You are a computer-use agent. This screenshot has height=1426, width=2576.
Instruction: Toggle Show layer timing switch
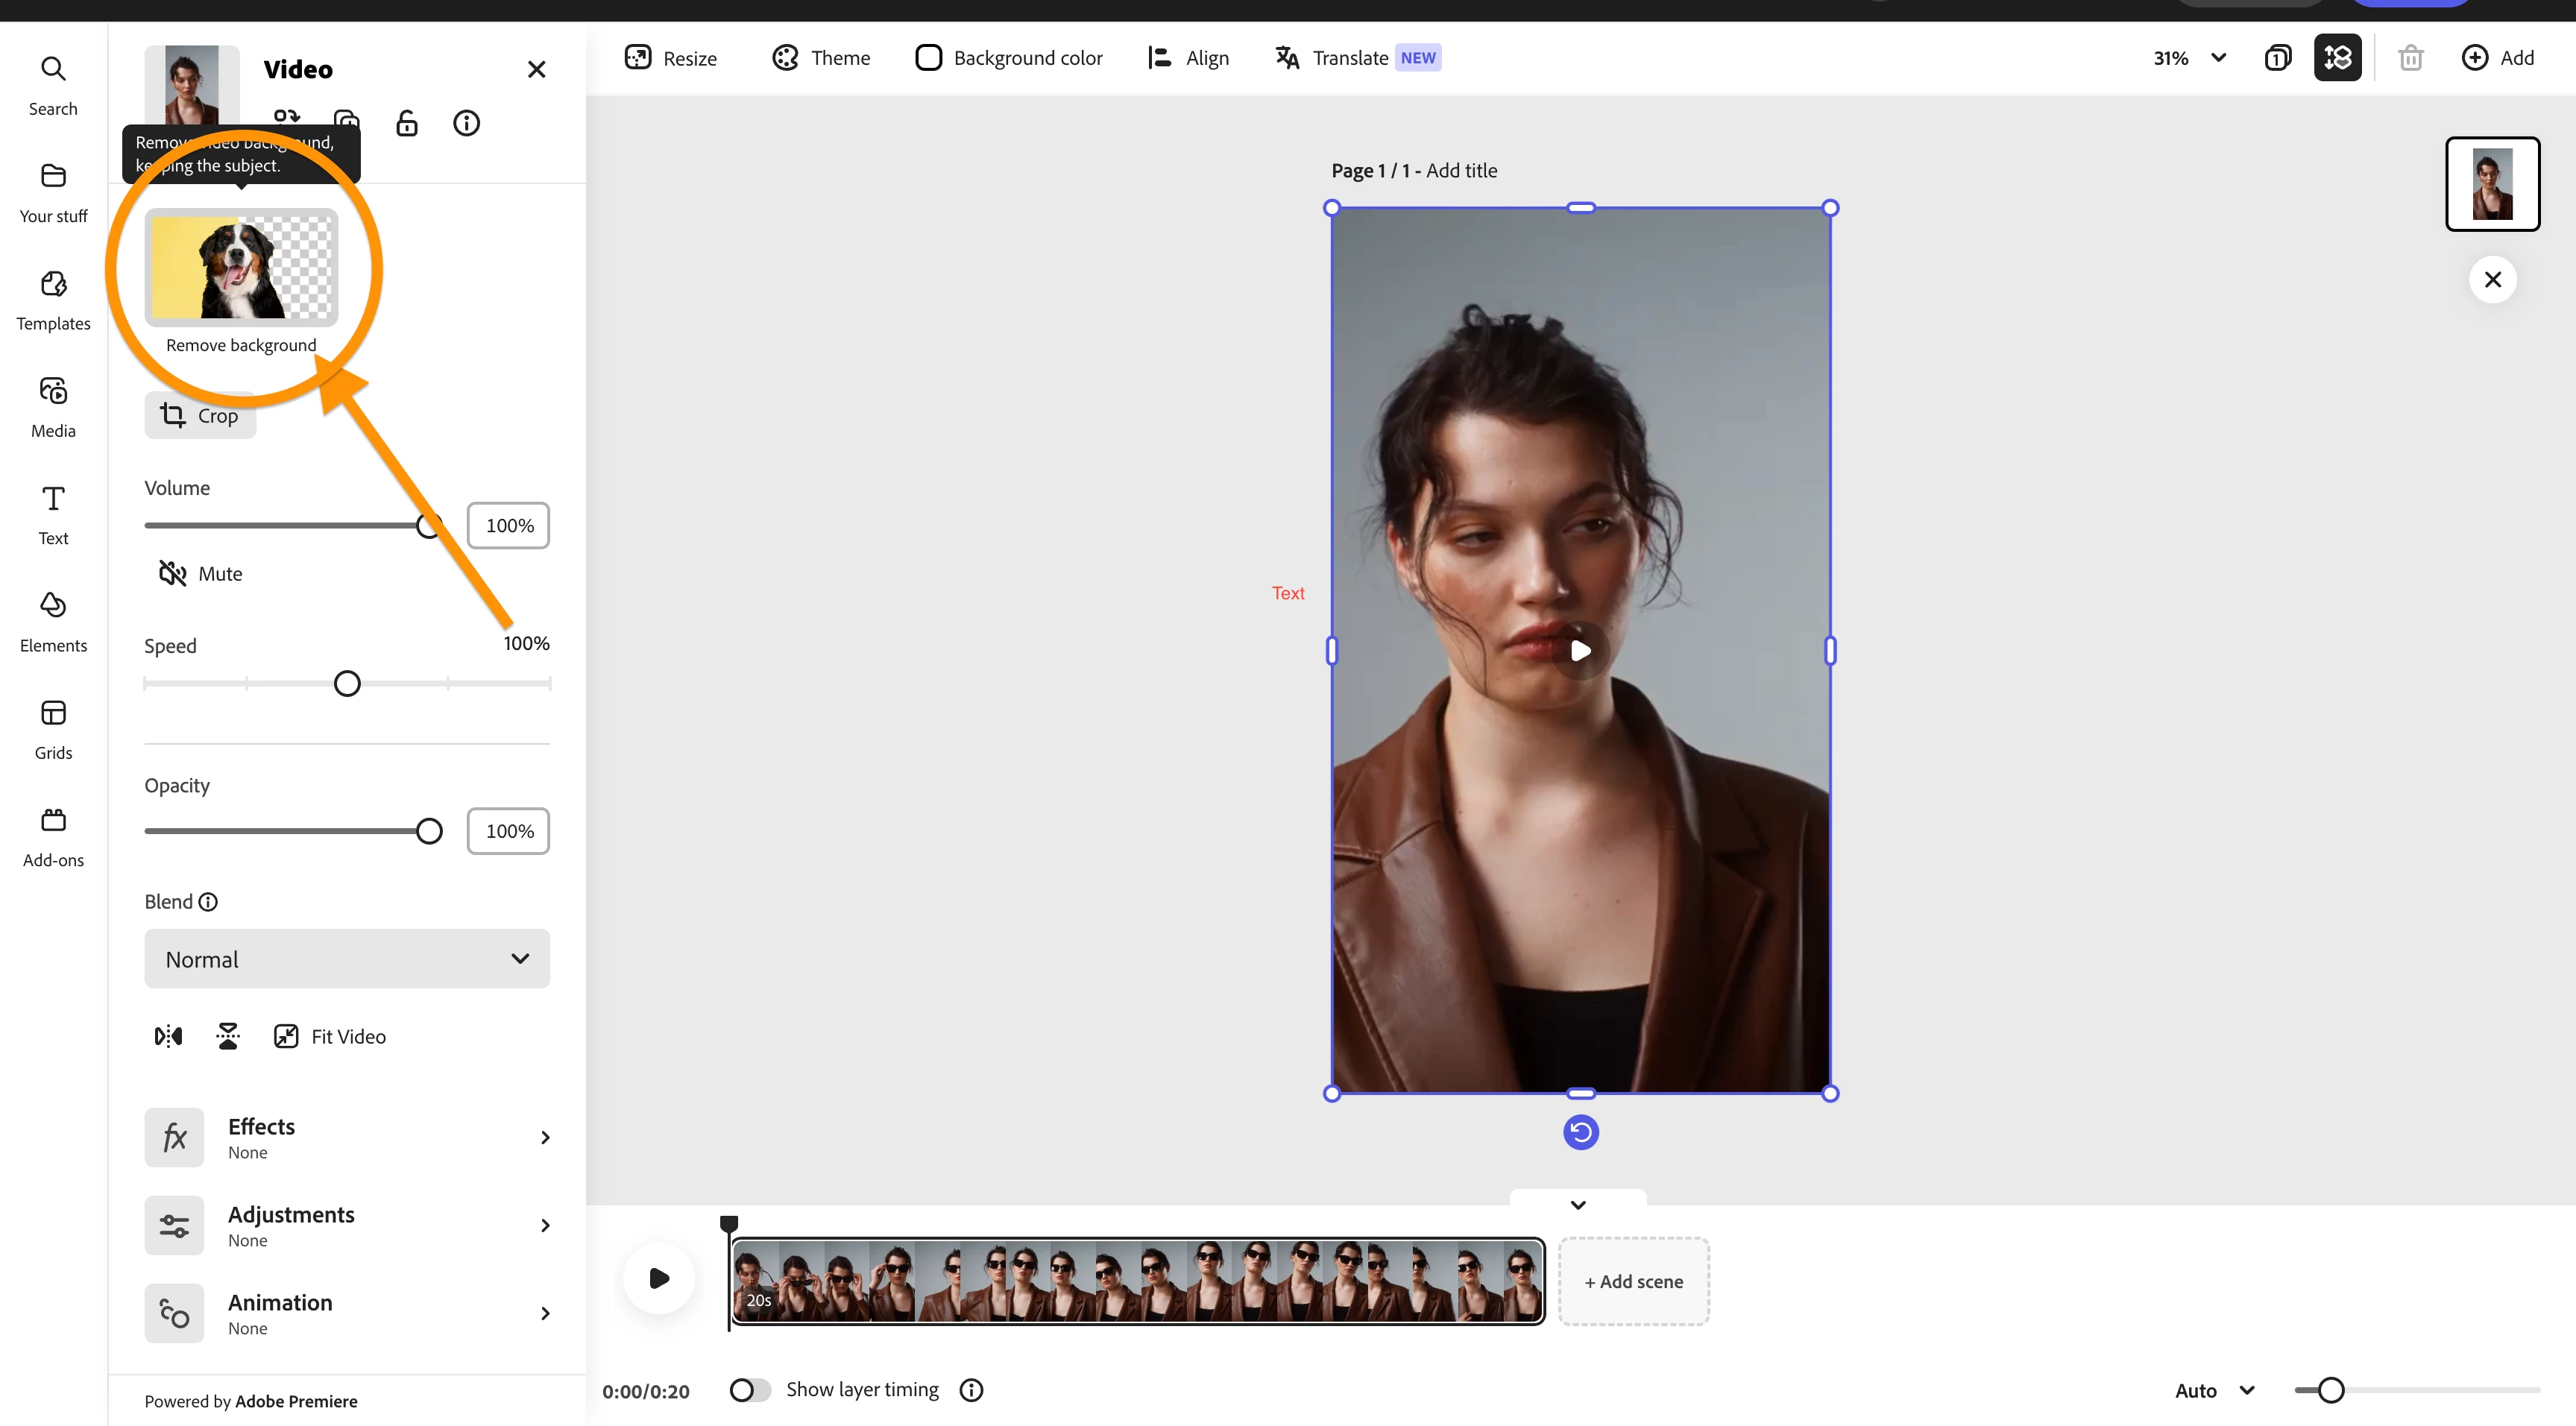(749, 1389)
